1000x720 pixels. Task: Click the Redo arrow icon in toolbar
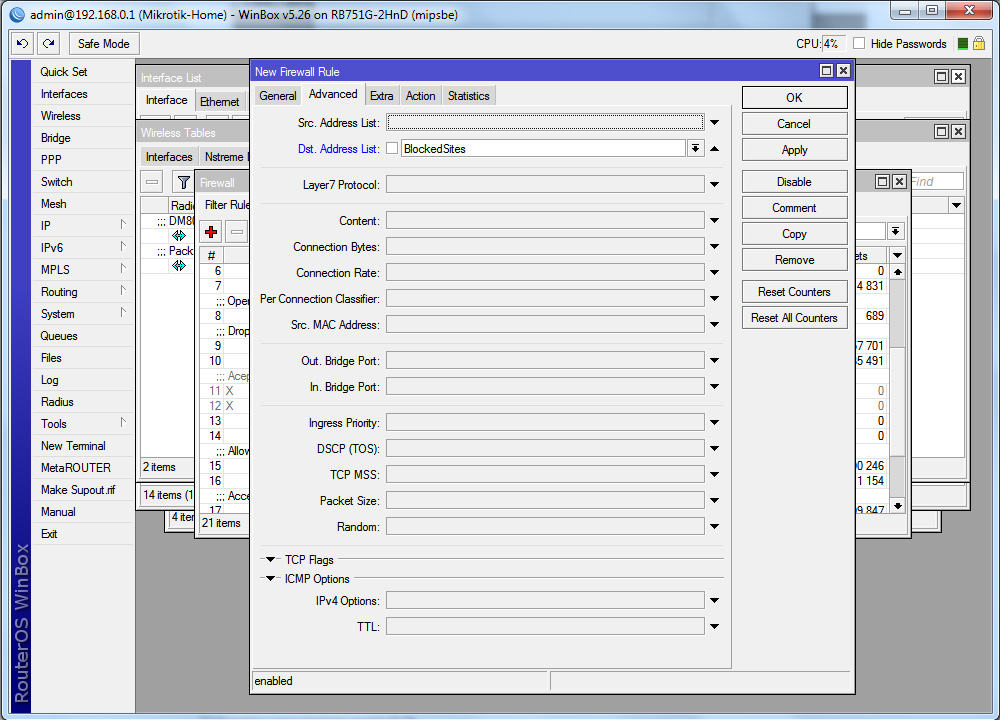(x=48, y=44)
